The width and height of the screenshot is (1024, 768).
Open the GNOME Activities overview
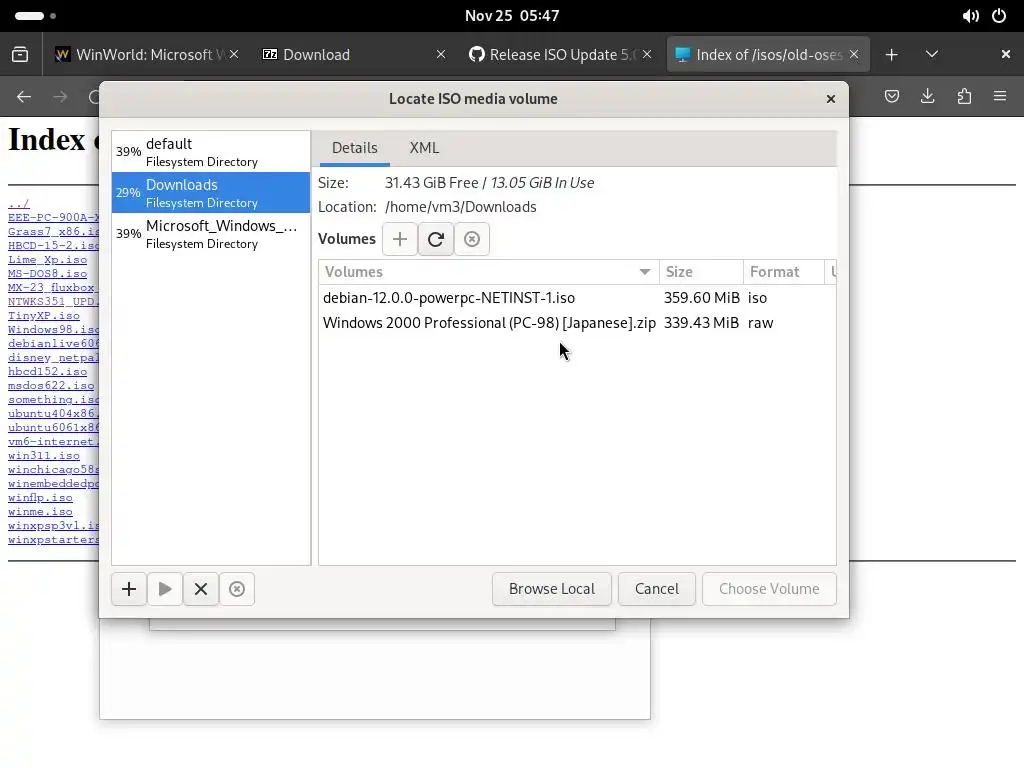click(x=35, y=16)
